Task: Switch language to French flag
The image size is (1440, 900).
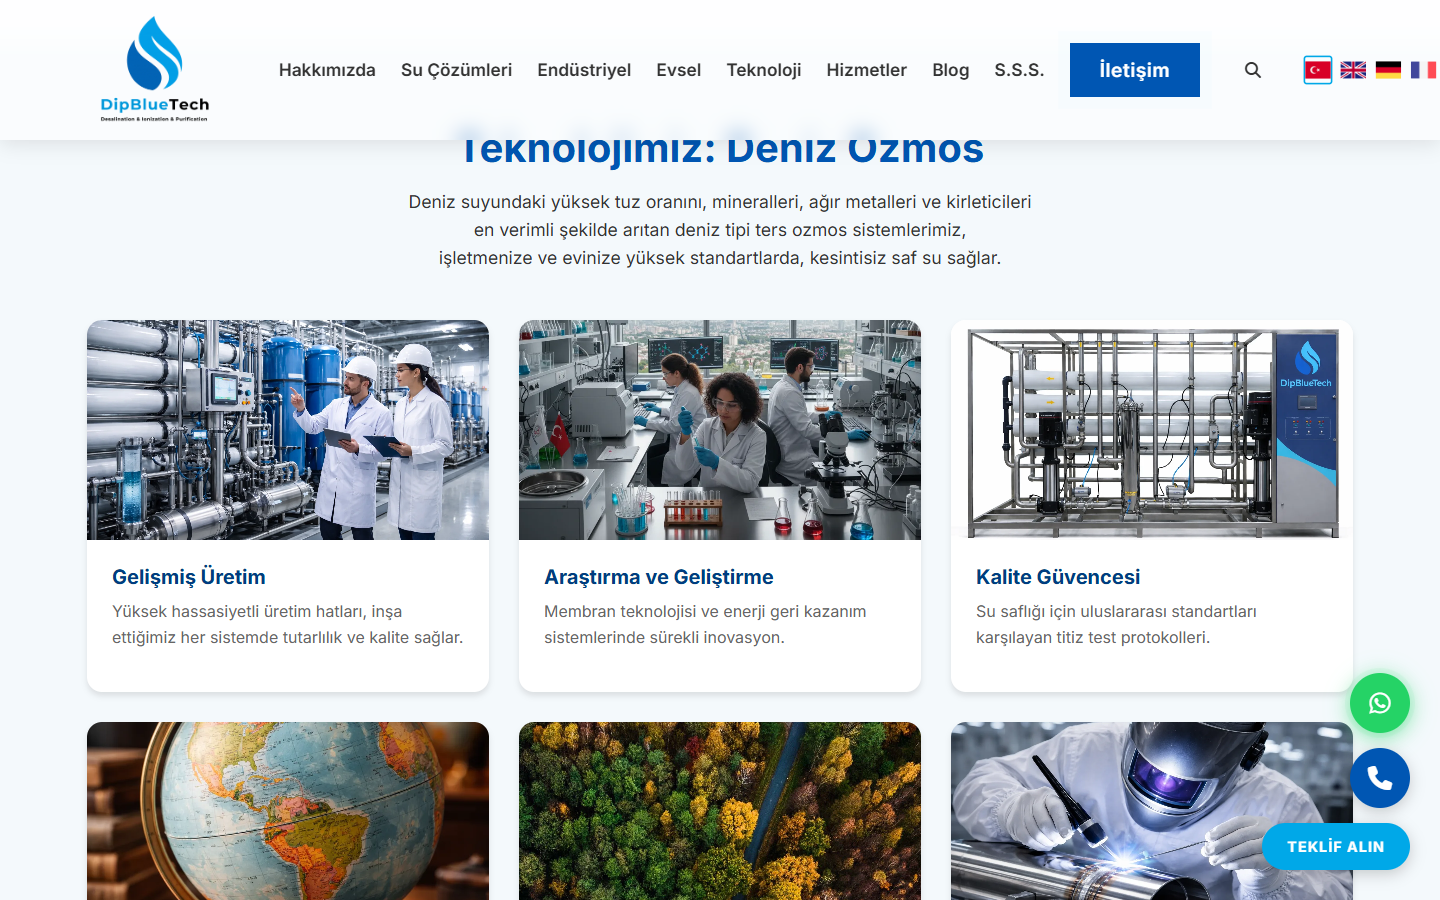Action: [x=1423, y=70]
